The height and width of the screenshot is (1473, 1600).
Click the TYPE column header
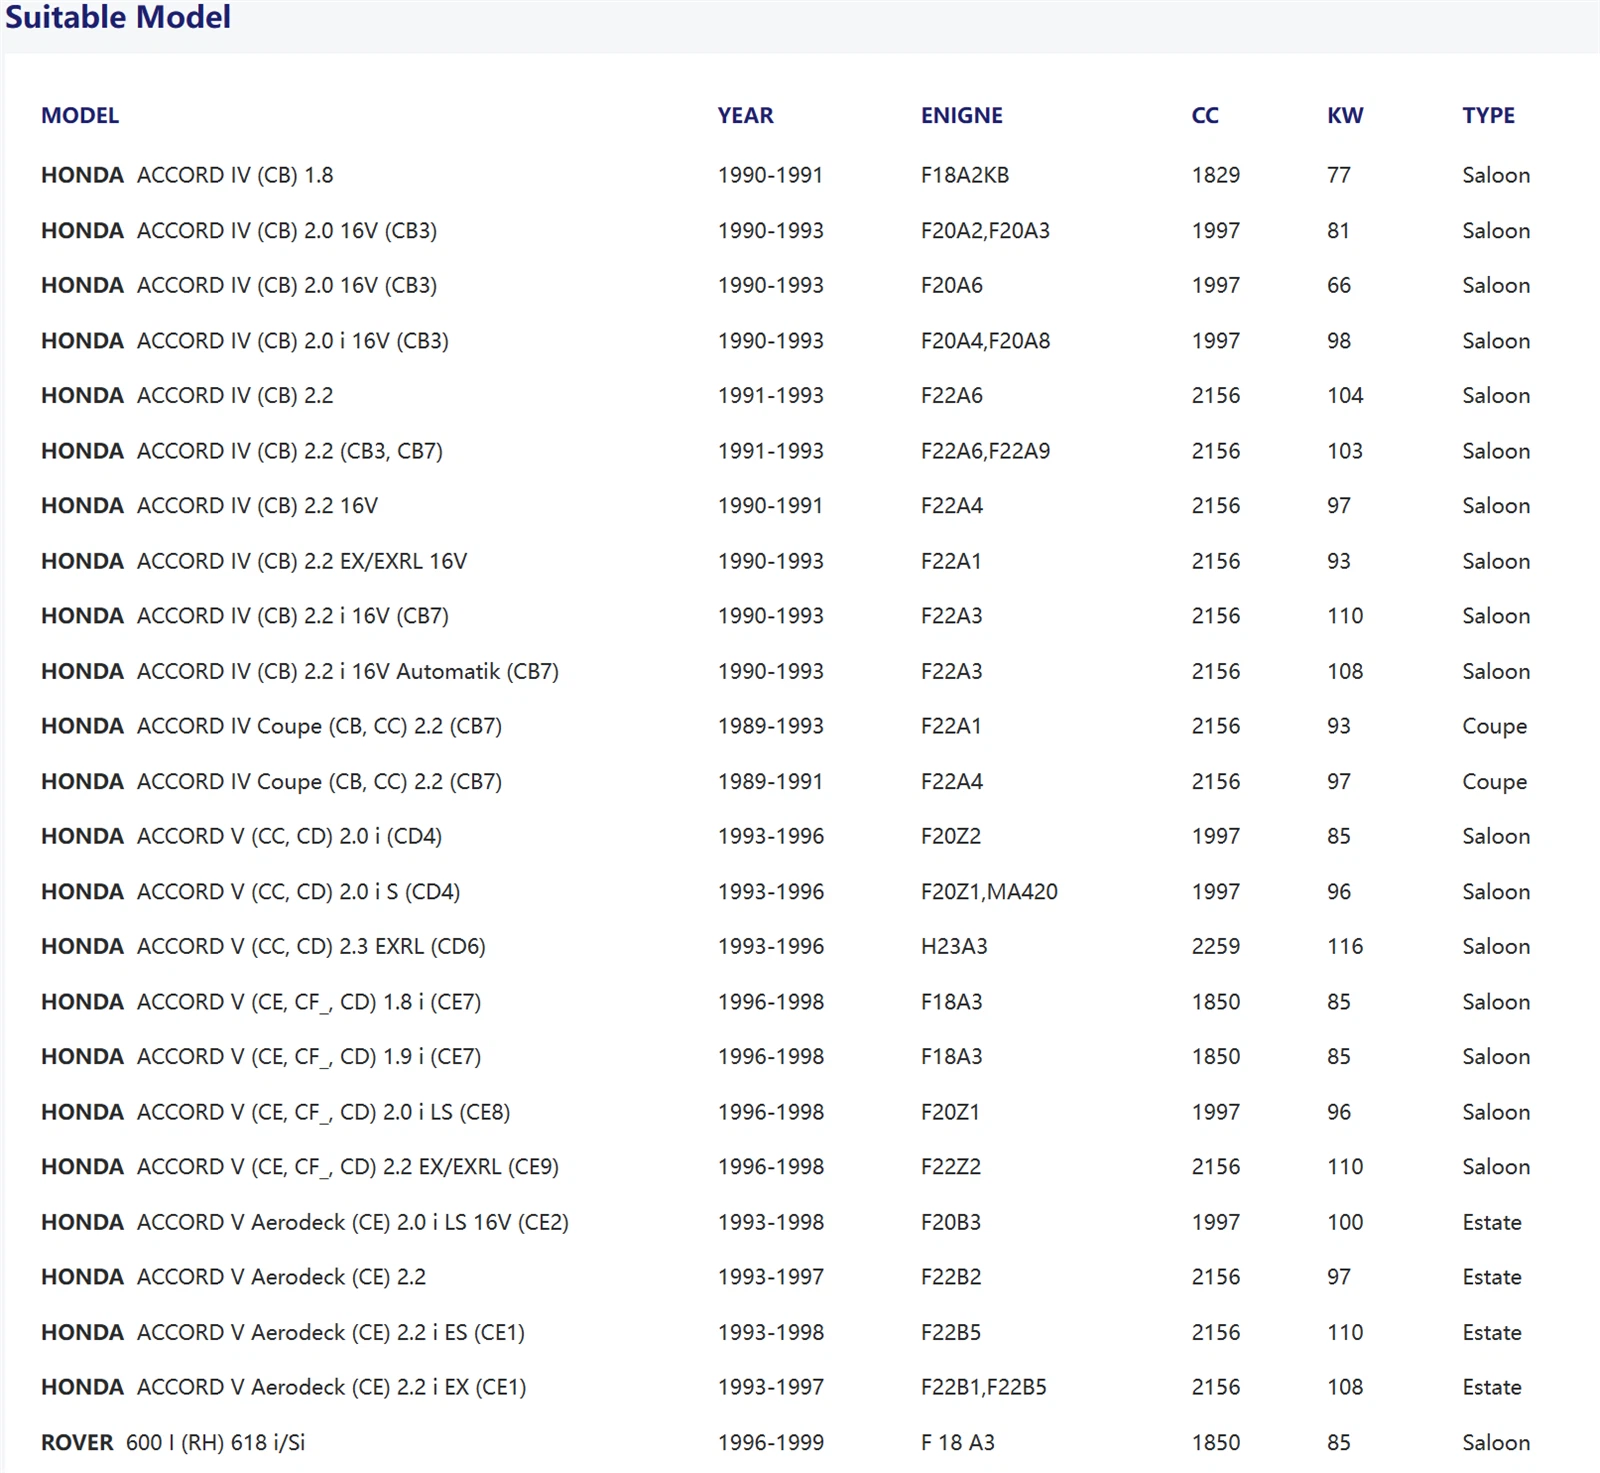coord(1488,115)
